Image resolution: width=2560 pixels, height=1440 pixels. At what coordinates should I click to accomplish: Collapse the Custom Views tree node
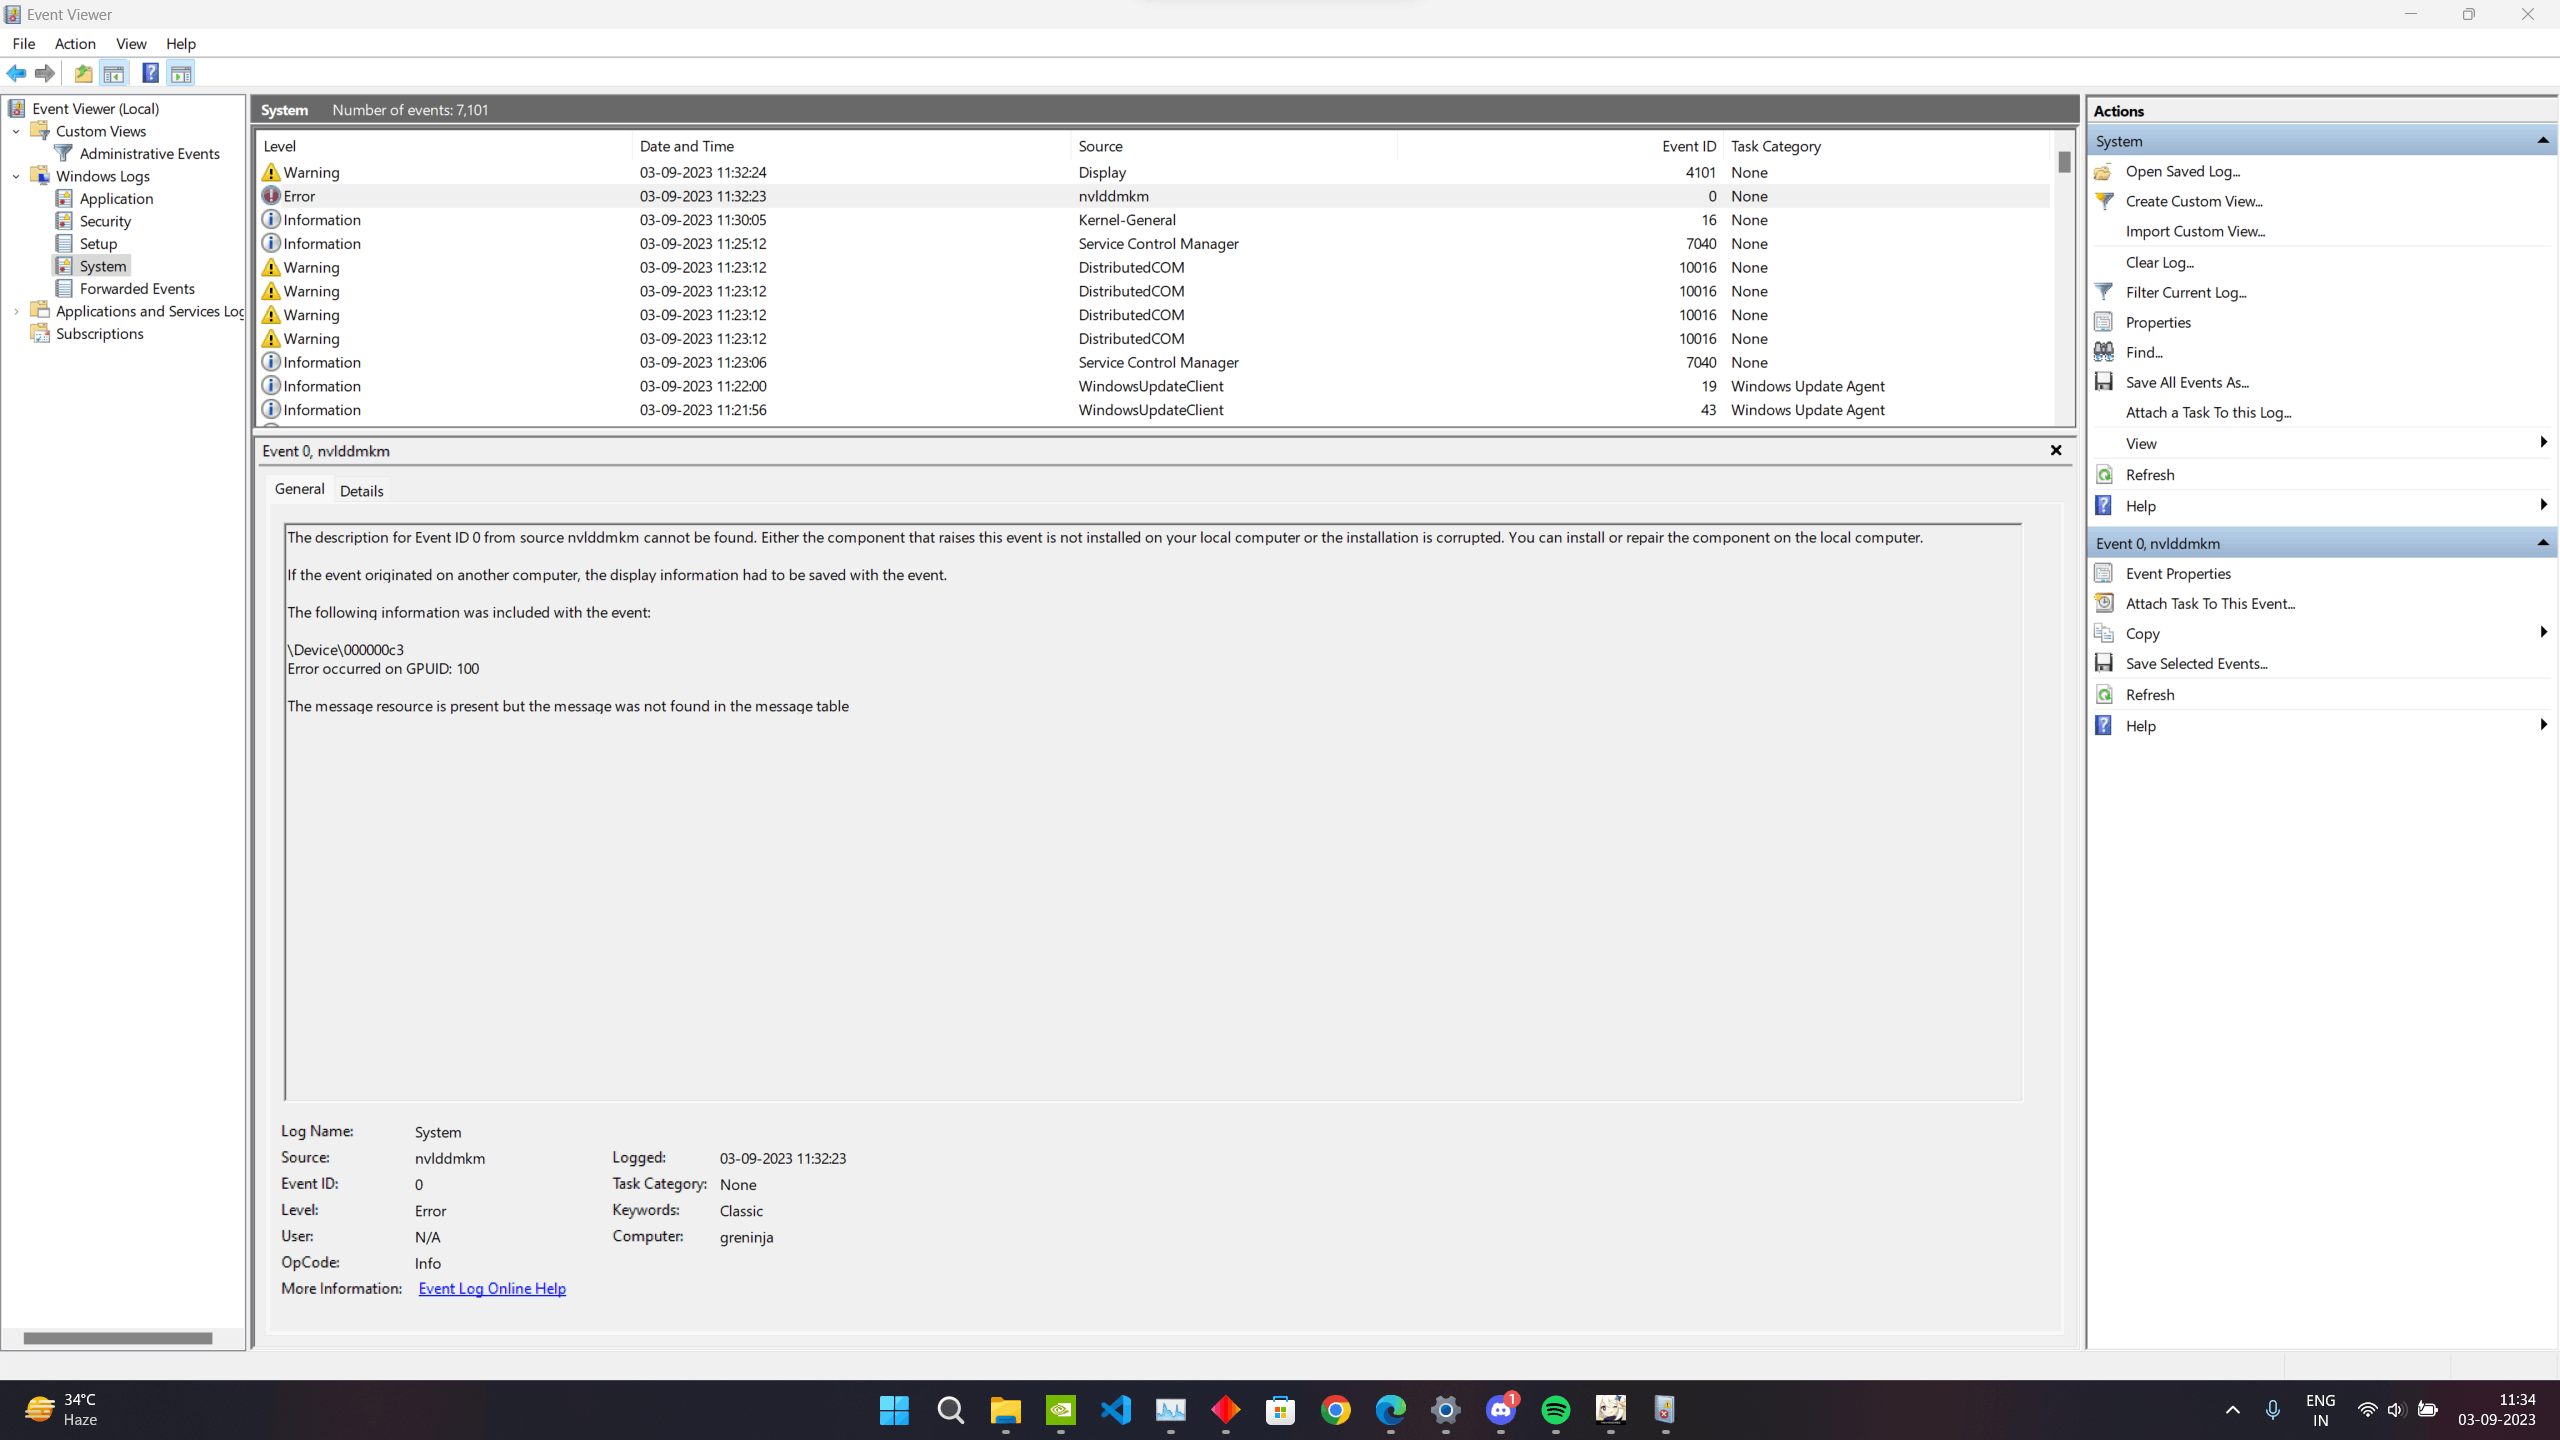tap(16, 131)
